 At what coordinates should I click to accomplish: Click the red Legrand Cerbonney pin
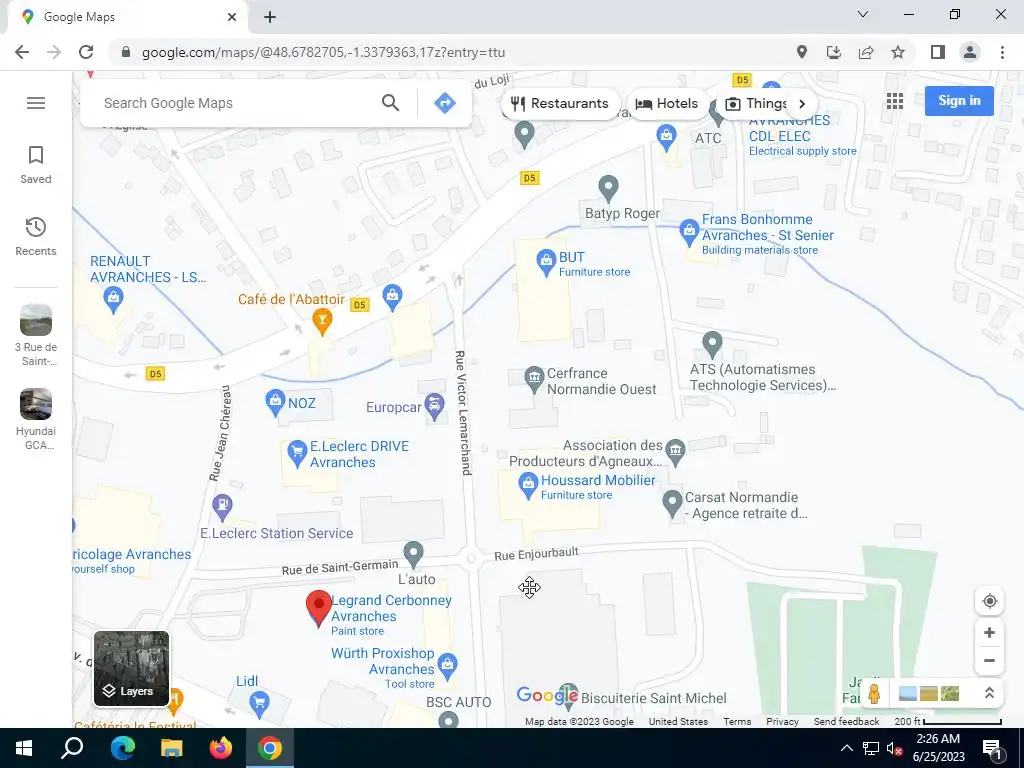(319, 608)
